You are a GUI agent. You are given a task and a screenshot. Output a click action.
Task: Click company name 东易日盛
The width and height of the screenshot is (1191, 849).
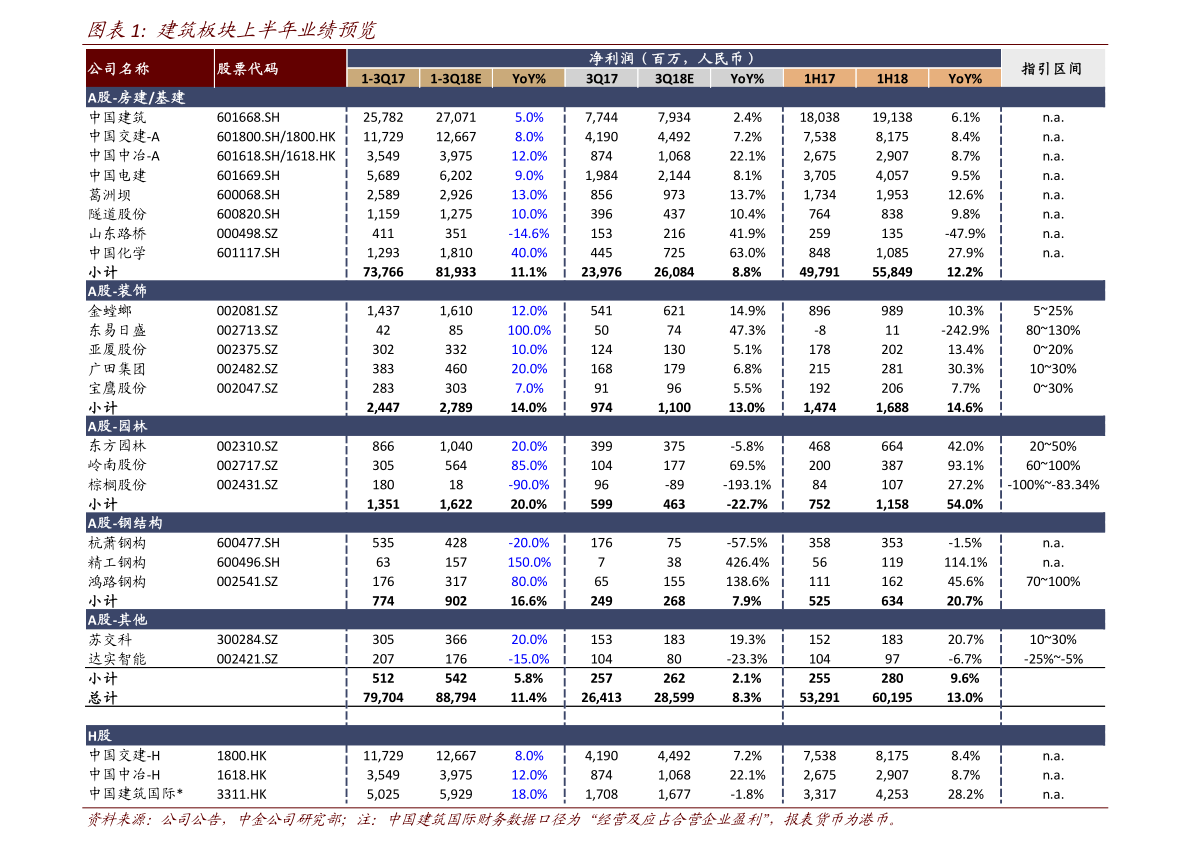pos(118,330)
